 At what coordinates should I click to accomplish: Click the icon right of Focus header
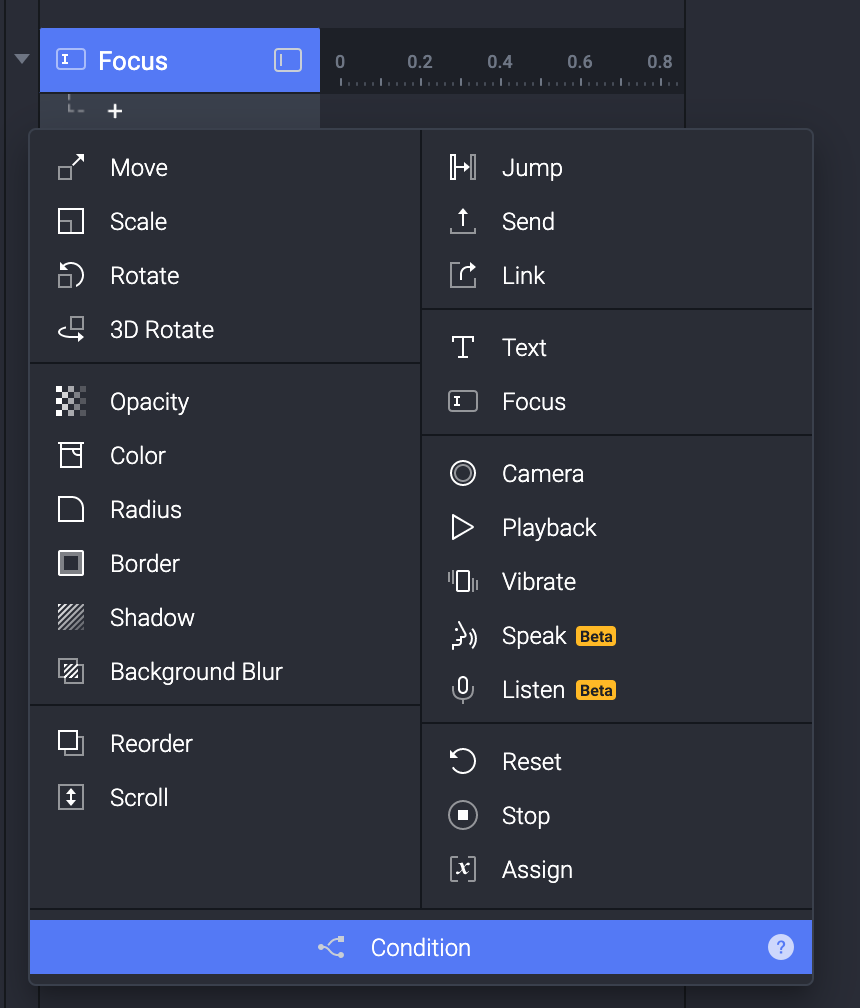[x=288, y=61]
